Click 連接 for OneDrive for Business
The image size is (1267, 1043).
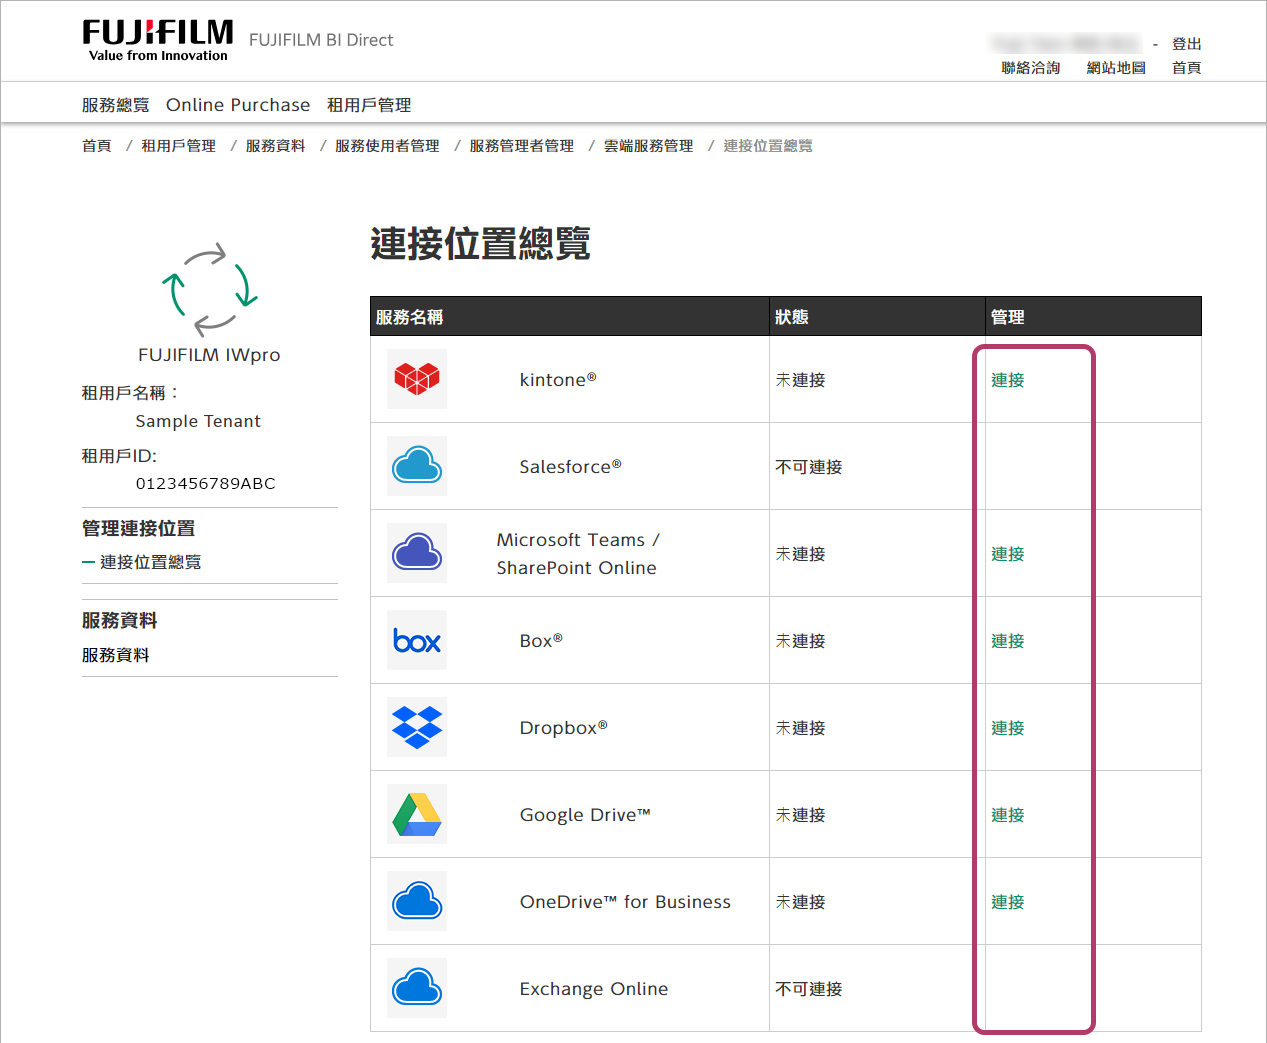[1008, 902]
